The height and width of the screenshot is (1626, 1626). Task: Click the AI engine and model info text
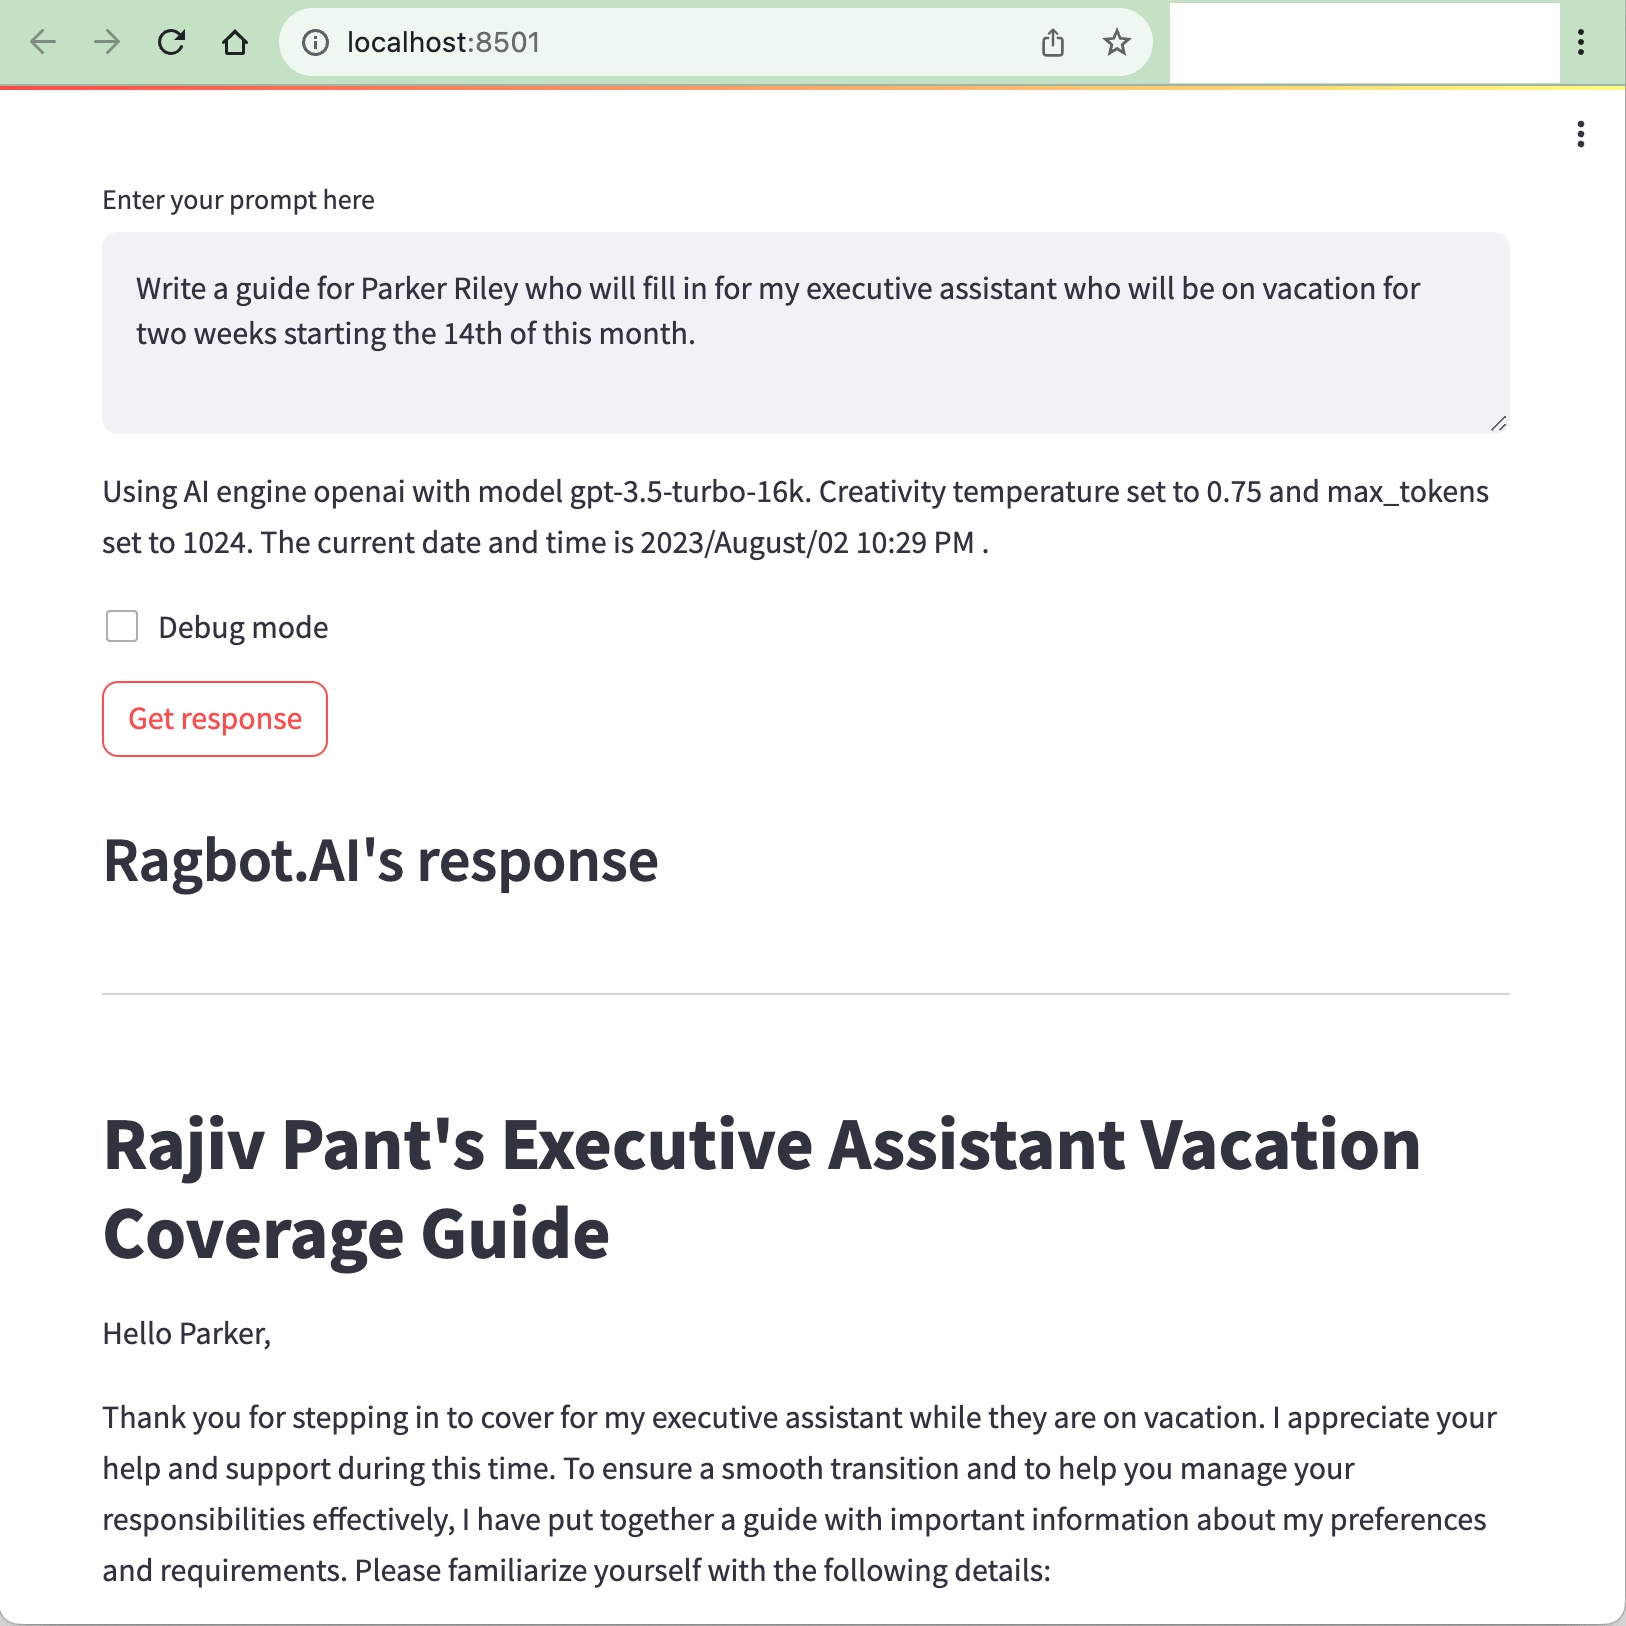click(x=795, y=517)
